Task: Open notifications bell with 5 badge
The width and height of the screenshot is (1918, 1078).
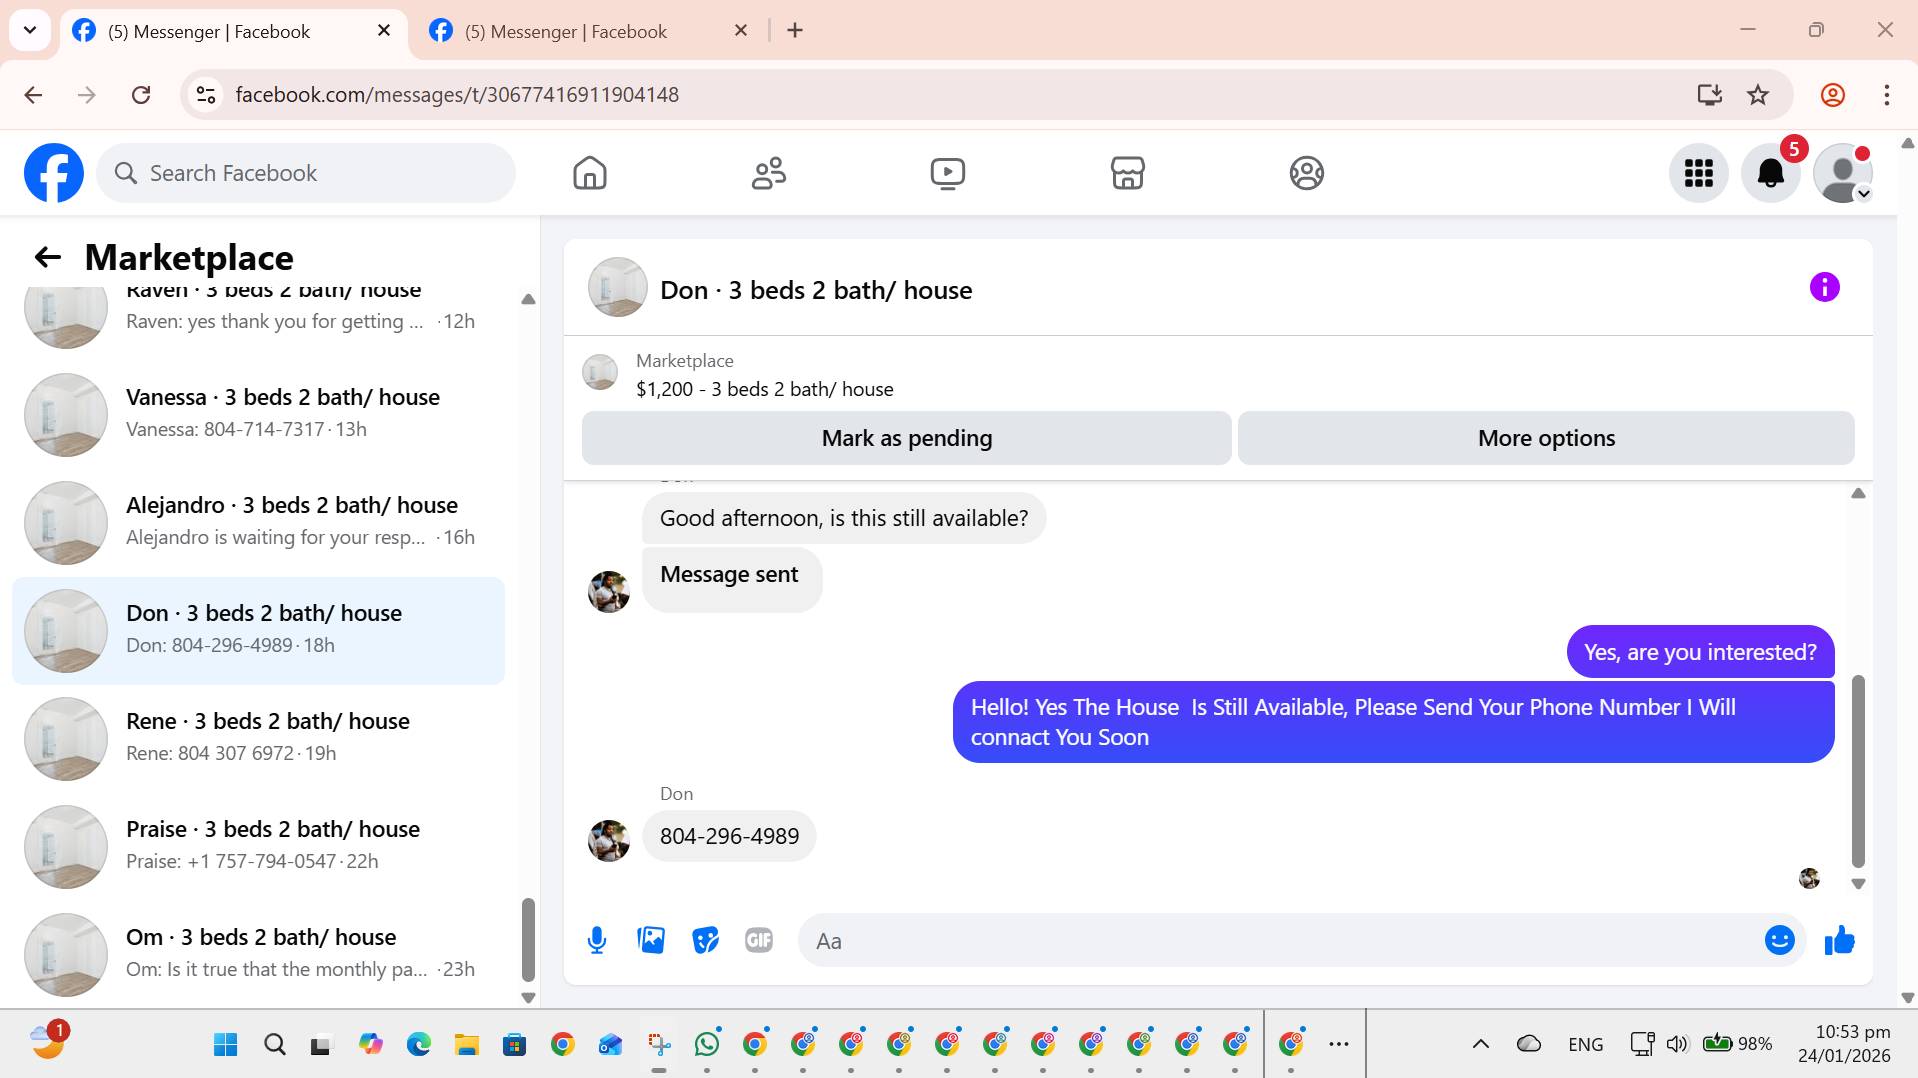Action: 1771,173
